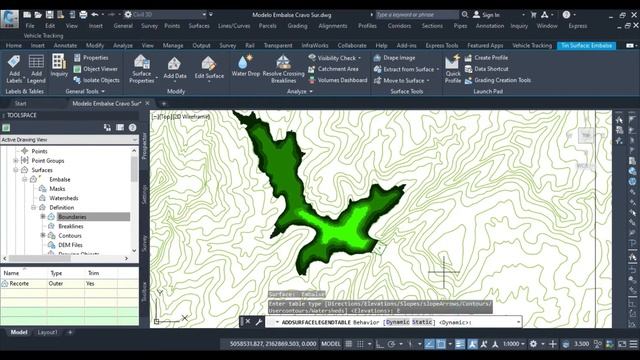The width and height of the screenshot is (640, 360).
Task: Open Surface Properties from the ribbon
Action: pos(142,69)
